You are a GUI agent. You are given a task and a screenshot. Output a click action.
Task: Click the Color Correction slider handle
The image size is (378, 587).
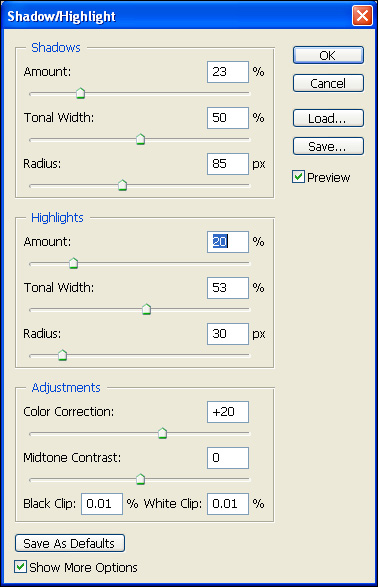(162, 433)
